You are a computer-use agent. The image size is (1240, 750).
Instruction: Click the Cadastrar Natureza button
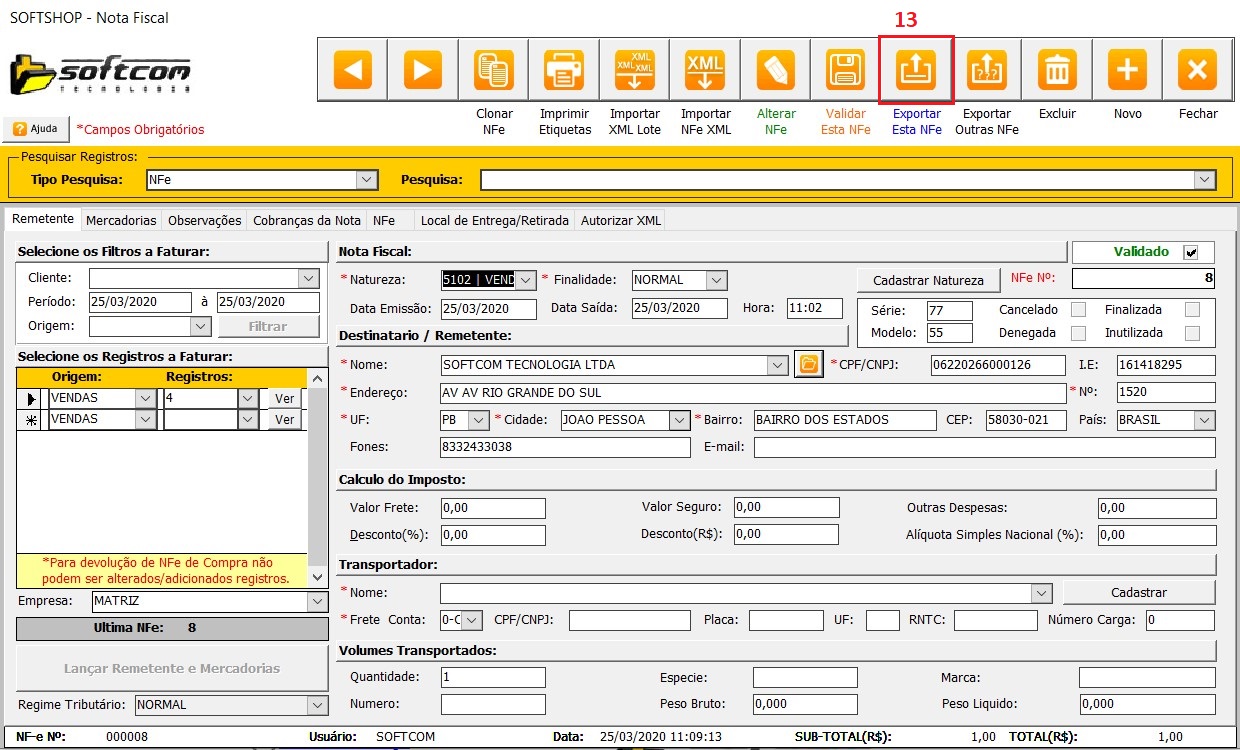tap(929, 280)
